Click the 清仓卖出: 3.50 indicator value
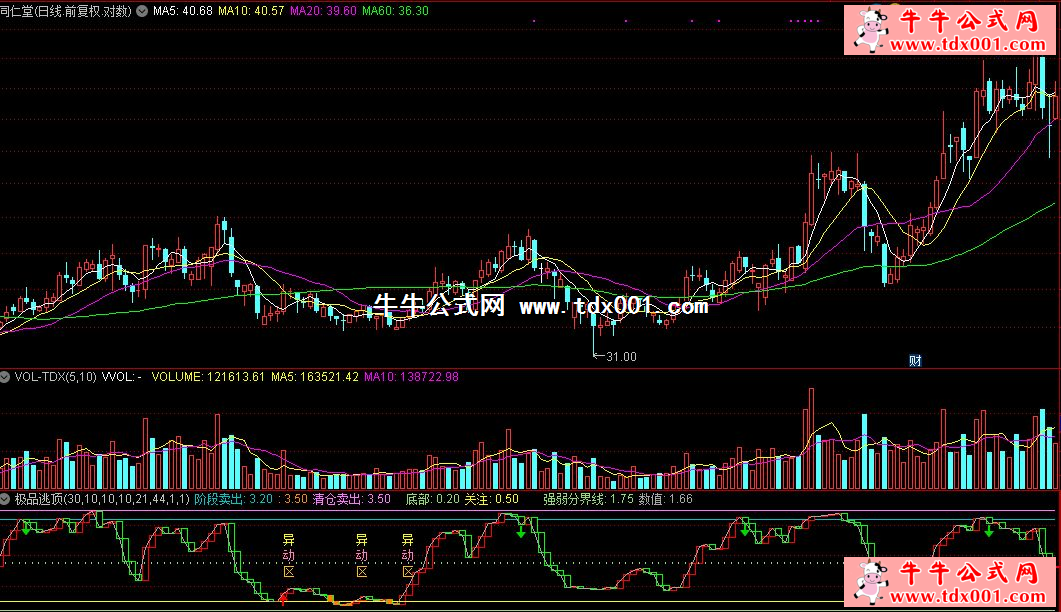 (x=351, y=498)
